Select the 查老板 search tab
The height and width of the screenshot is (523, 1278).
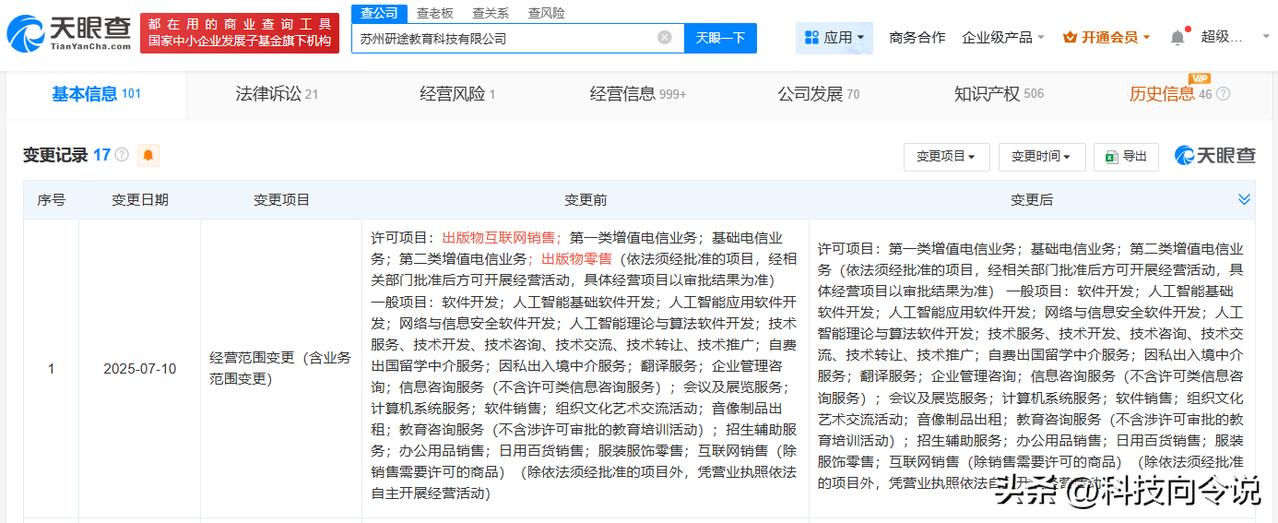[x=435, y=13]
